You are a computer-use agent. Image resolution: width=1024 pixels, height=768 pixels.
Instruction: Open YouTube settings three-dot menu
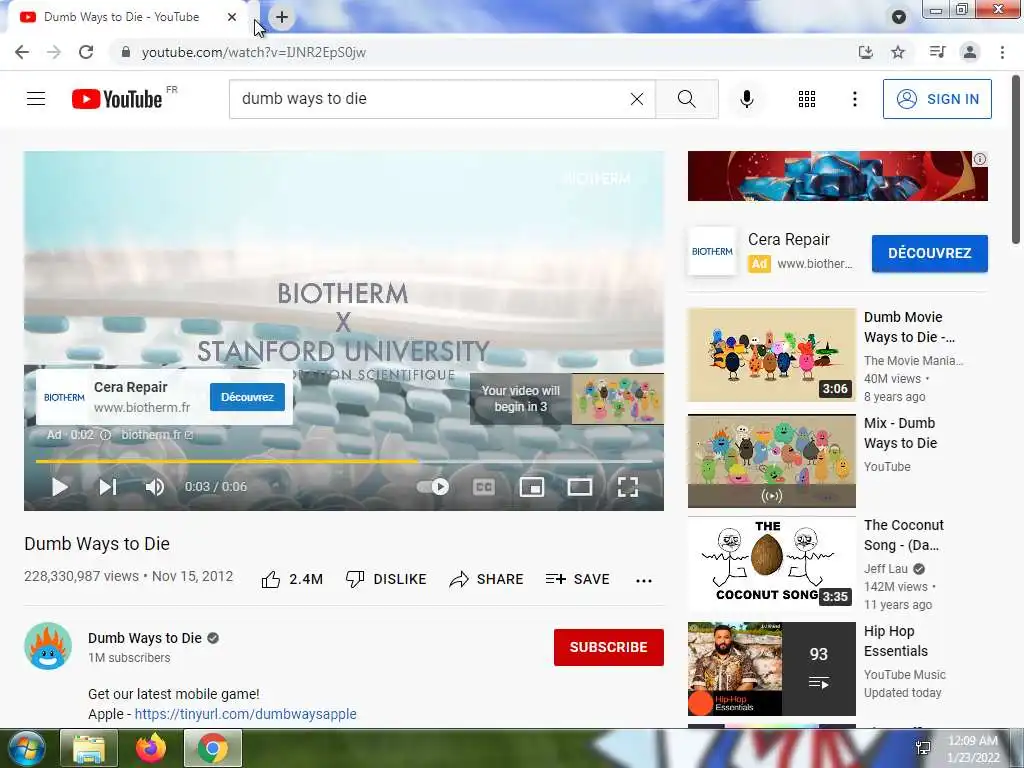854,99
